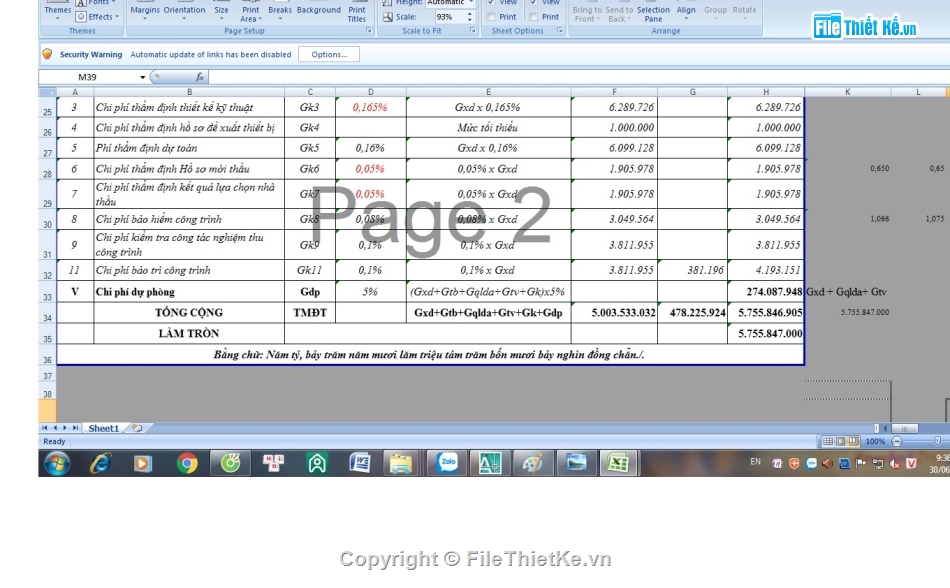Screen dimensions: 950x588
Task: Click the Zoom Out minus button
Action: tap(897, 441)
